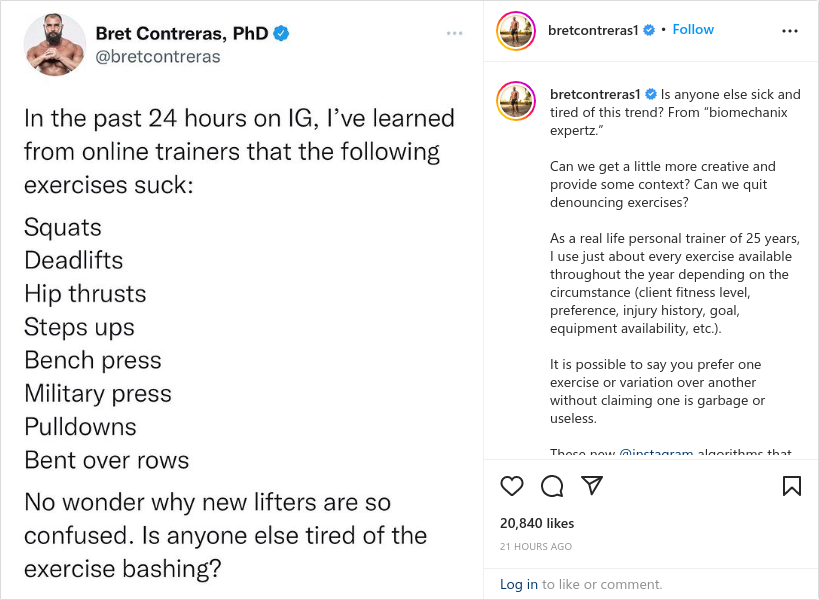Click the blue verified badge on the tweet
The height and width of the screenshot is (600, 819).
pos(281,33)
